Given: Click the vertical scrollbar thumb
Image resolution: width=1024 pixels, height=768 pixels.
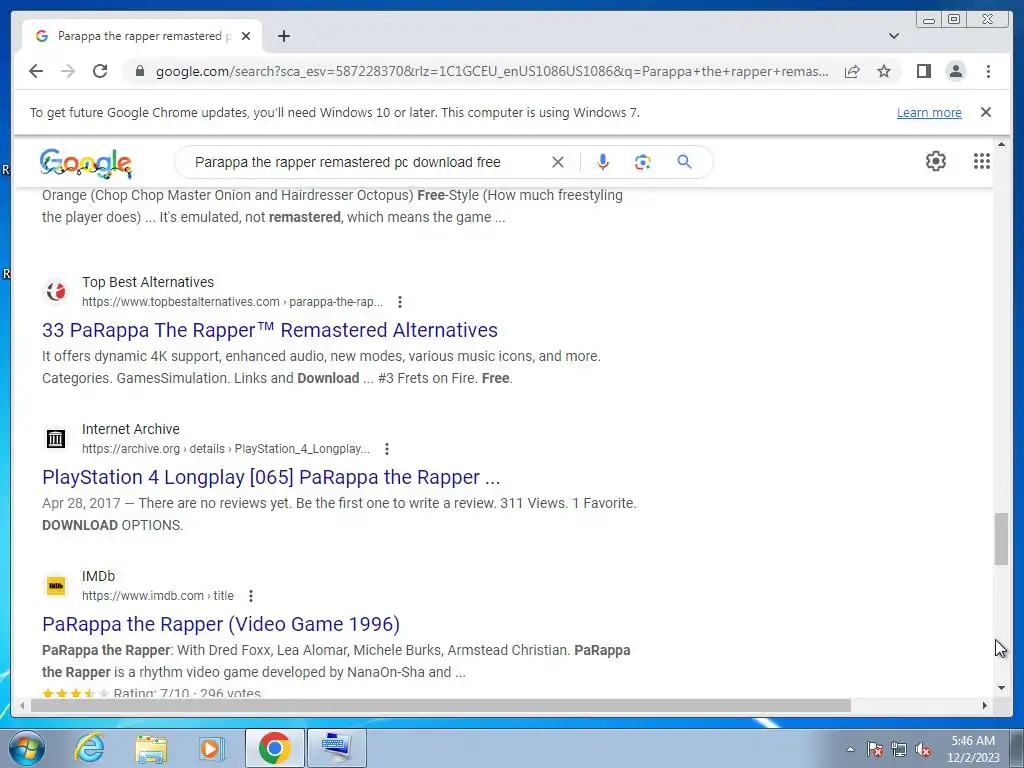Looking at the screenshot, I should point(1001,539).
